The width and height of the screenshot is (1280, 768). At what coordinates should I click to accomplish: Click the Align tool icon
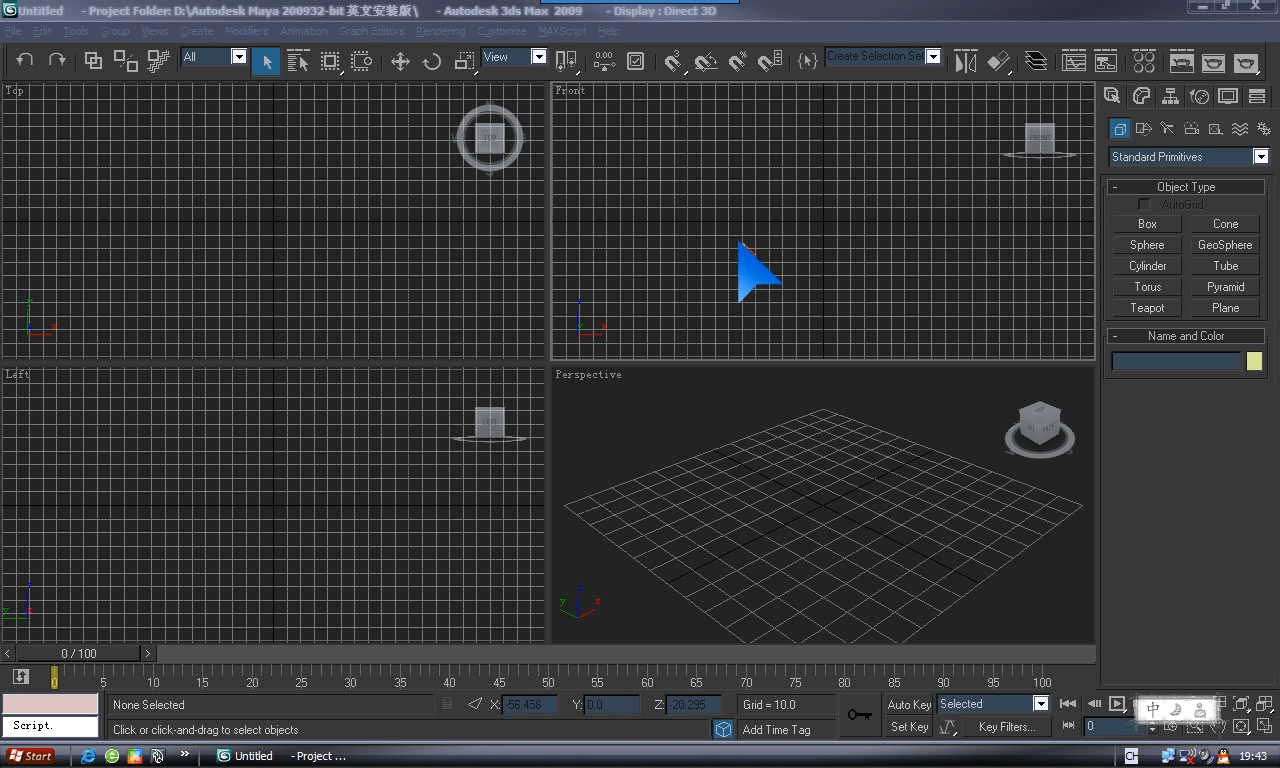(x=998, y=61)
